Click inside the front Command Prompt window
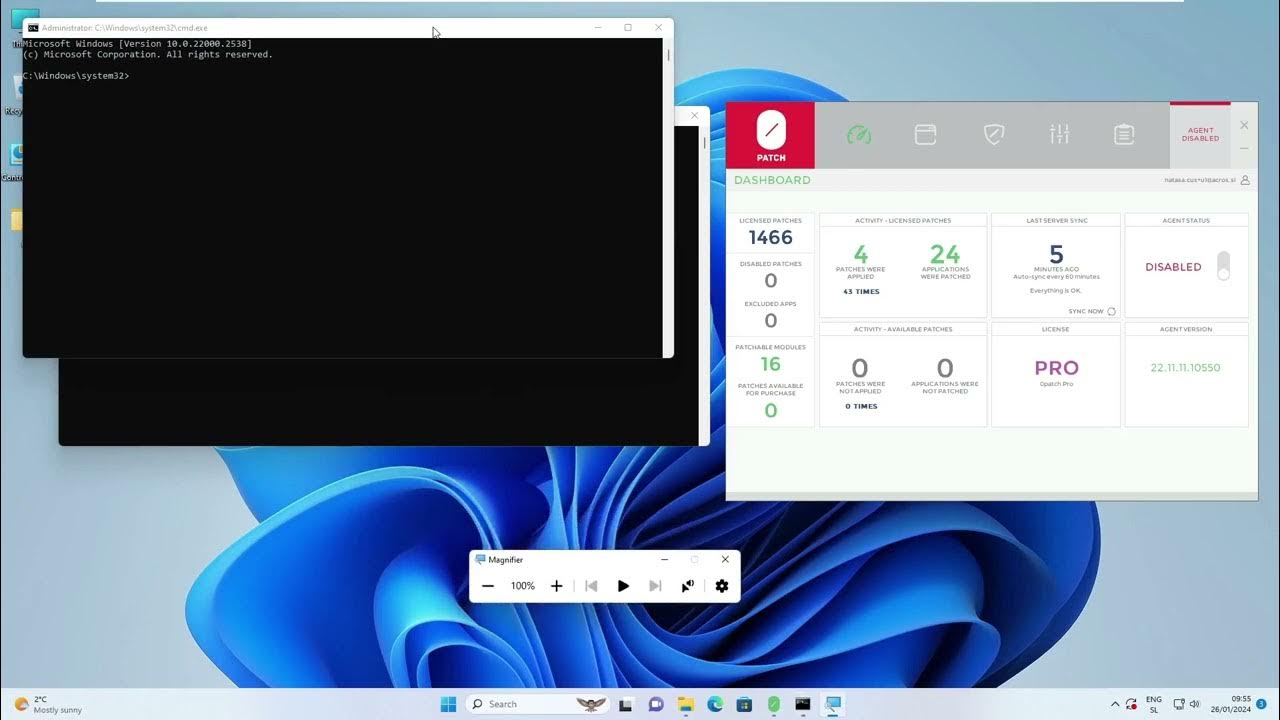The height and width of the screenshot is (720, 1280). (342, 197)
